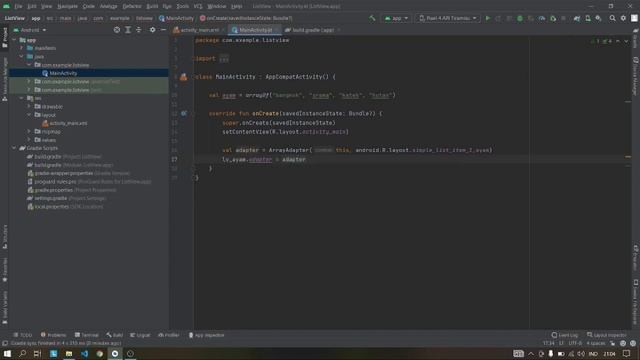The image size is (640, 360).
Task: Expand the mipmap folder
Action: (x=29, y=131)
